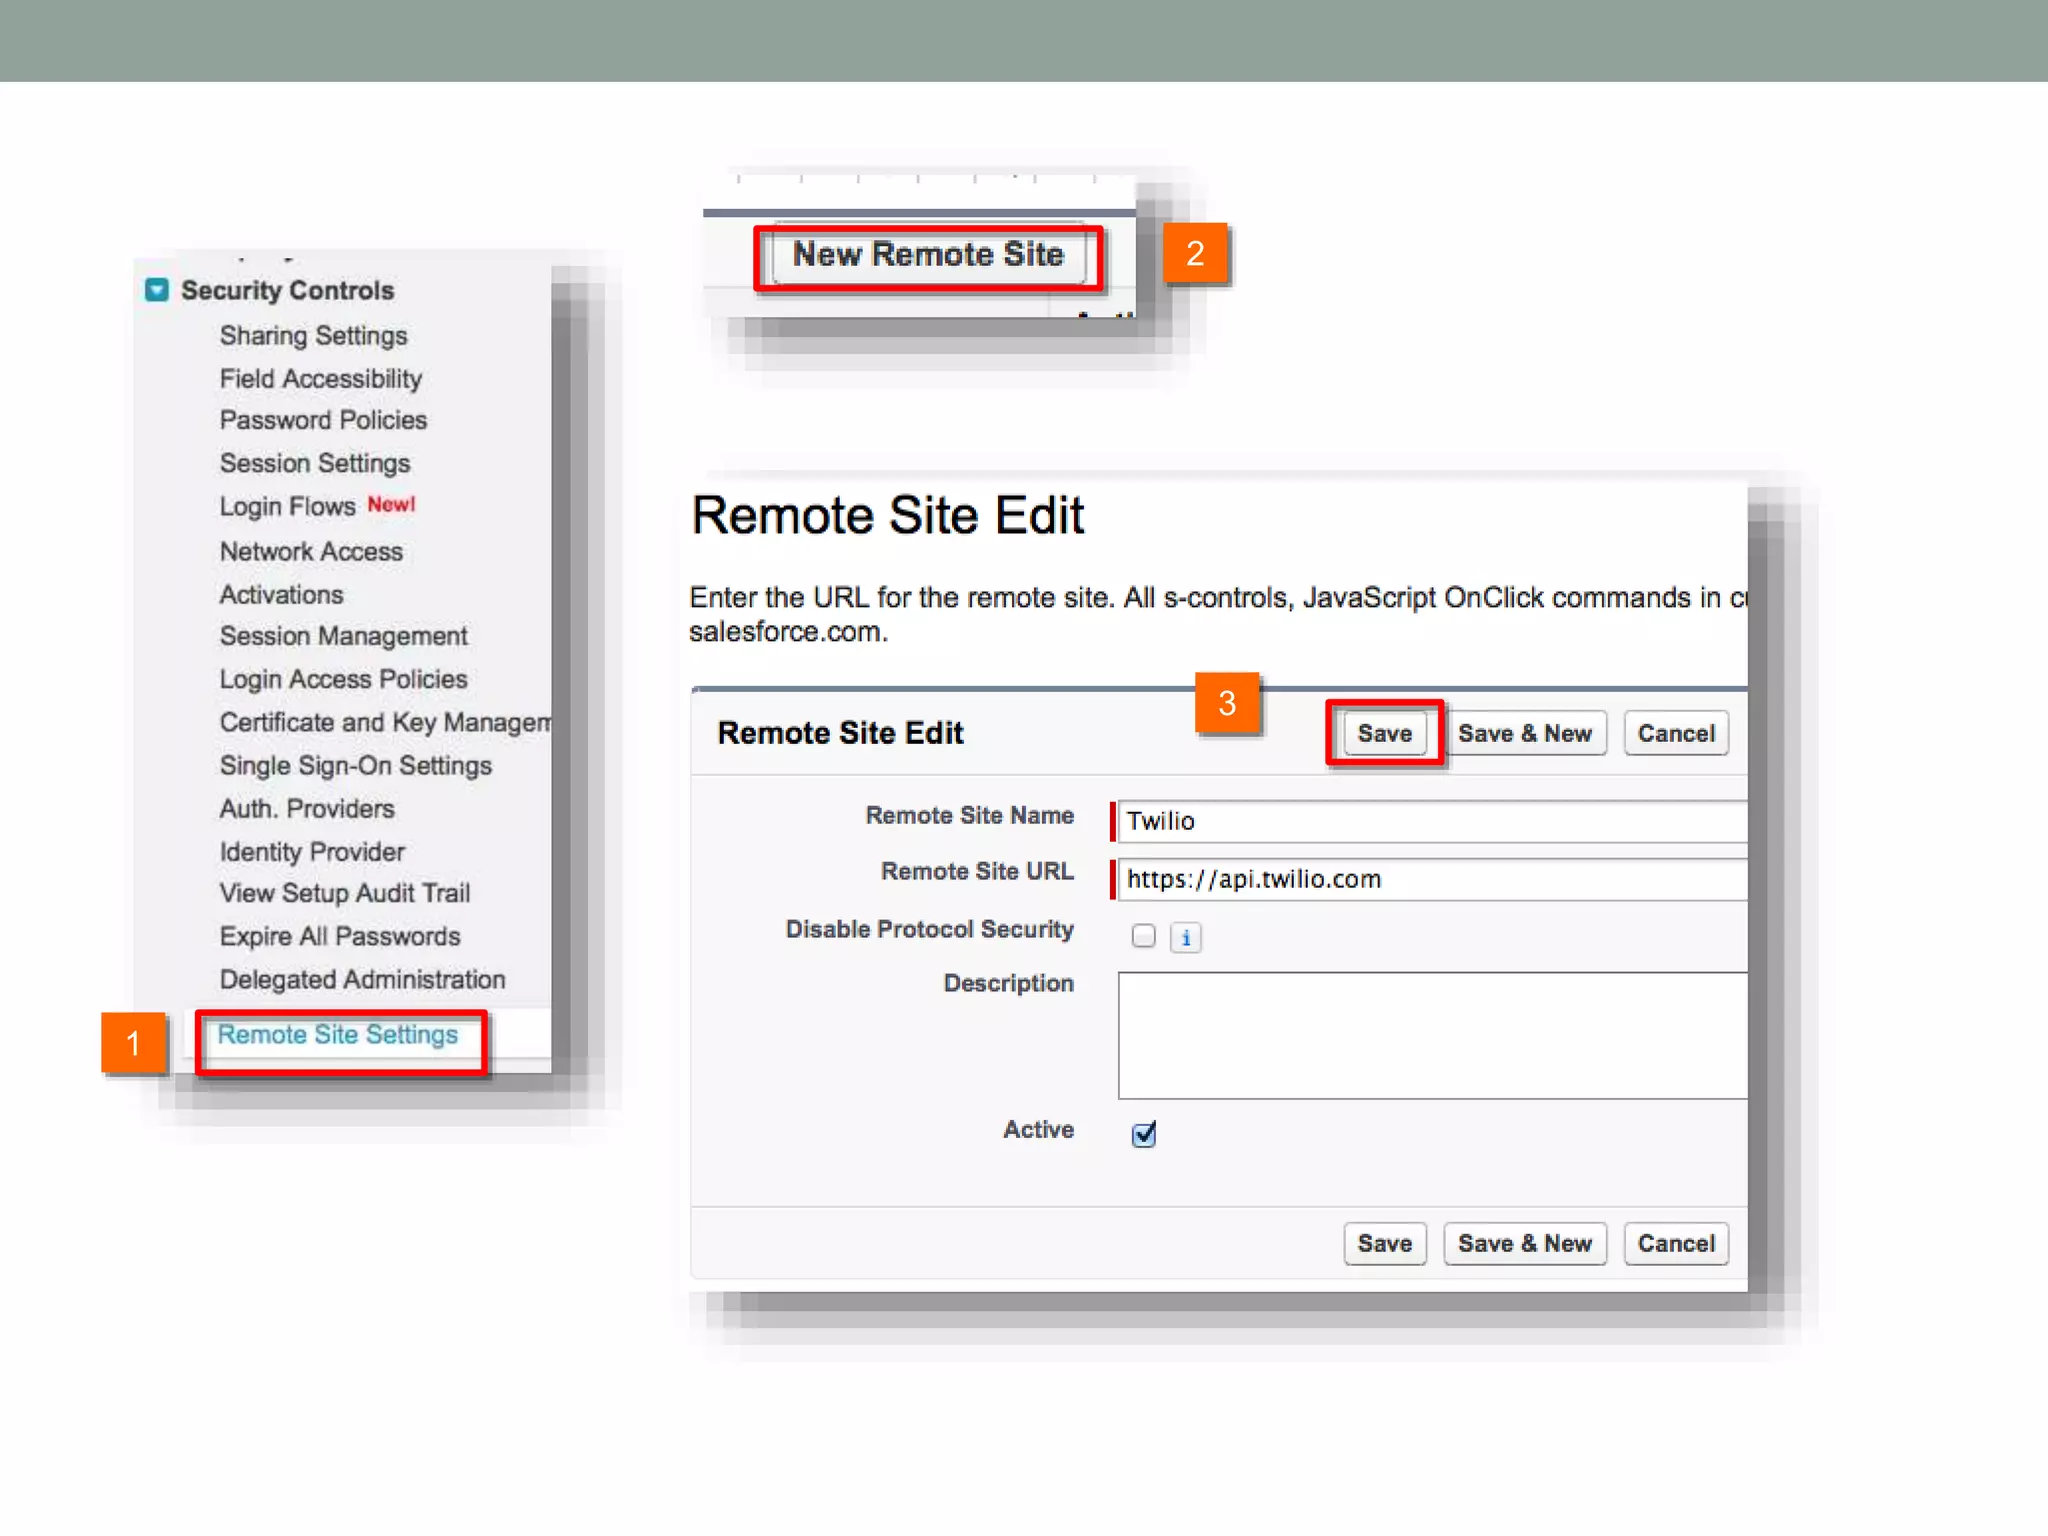Open Remote Site Settings link
The width and height of the screenshot is (2048, 1536).
338,1035
